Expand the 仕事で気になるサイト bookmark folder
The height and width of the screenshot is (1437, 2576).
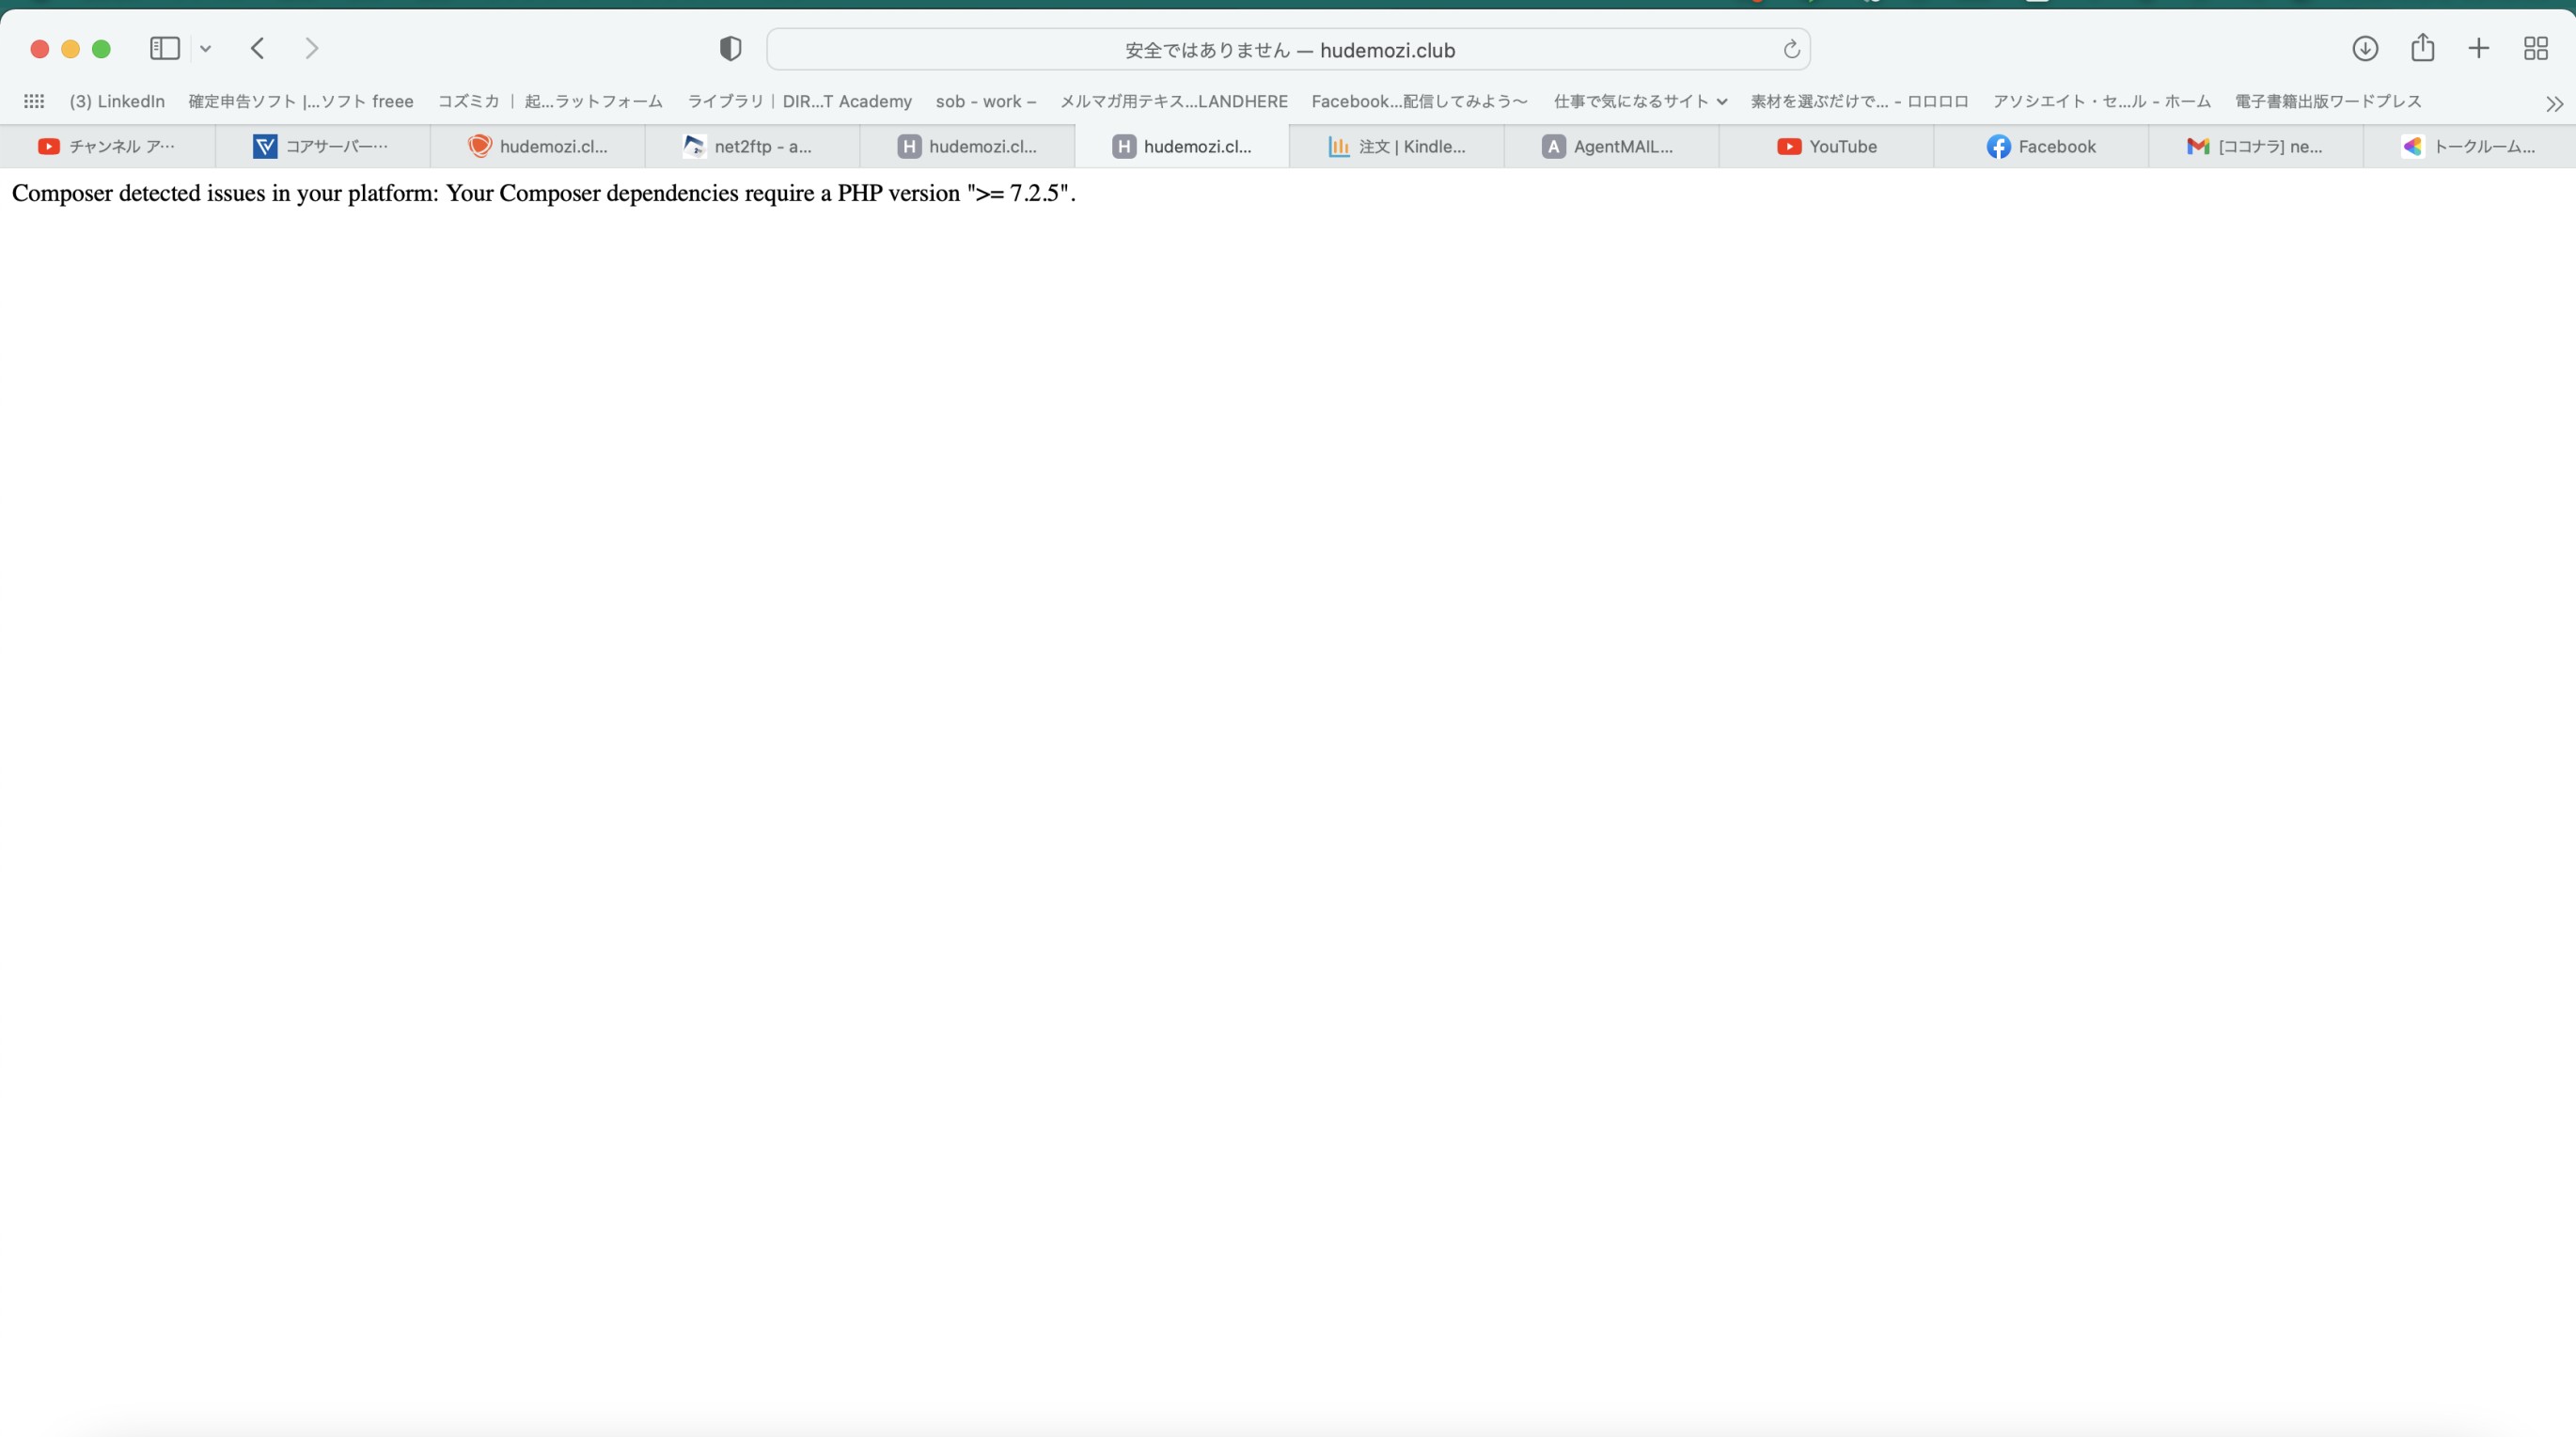click(1640, 101)
